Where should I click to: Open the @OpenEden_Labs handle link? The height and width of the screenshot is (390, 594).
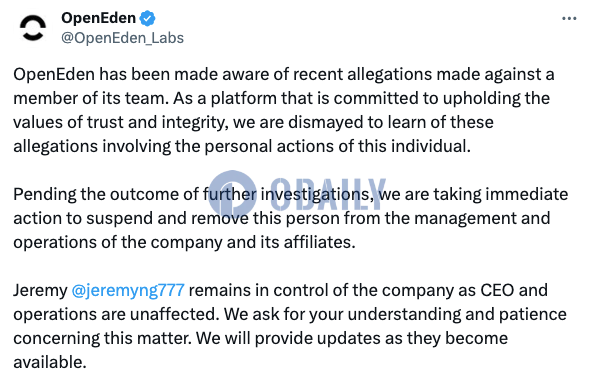point(122,38)
